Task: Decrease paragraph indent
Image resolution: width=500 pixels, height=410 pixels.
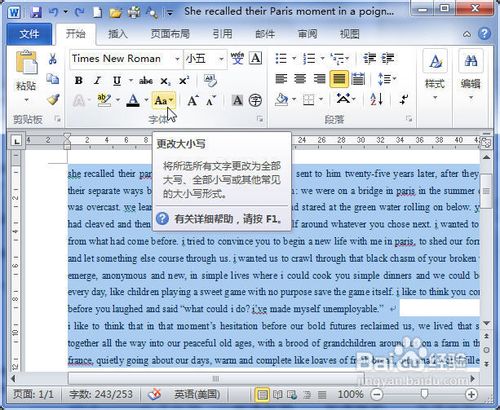Action: pos(369,58)
